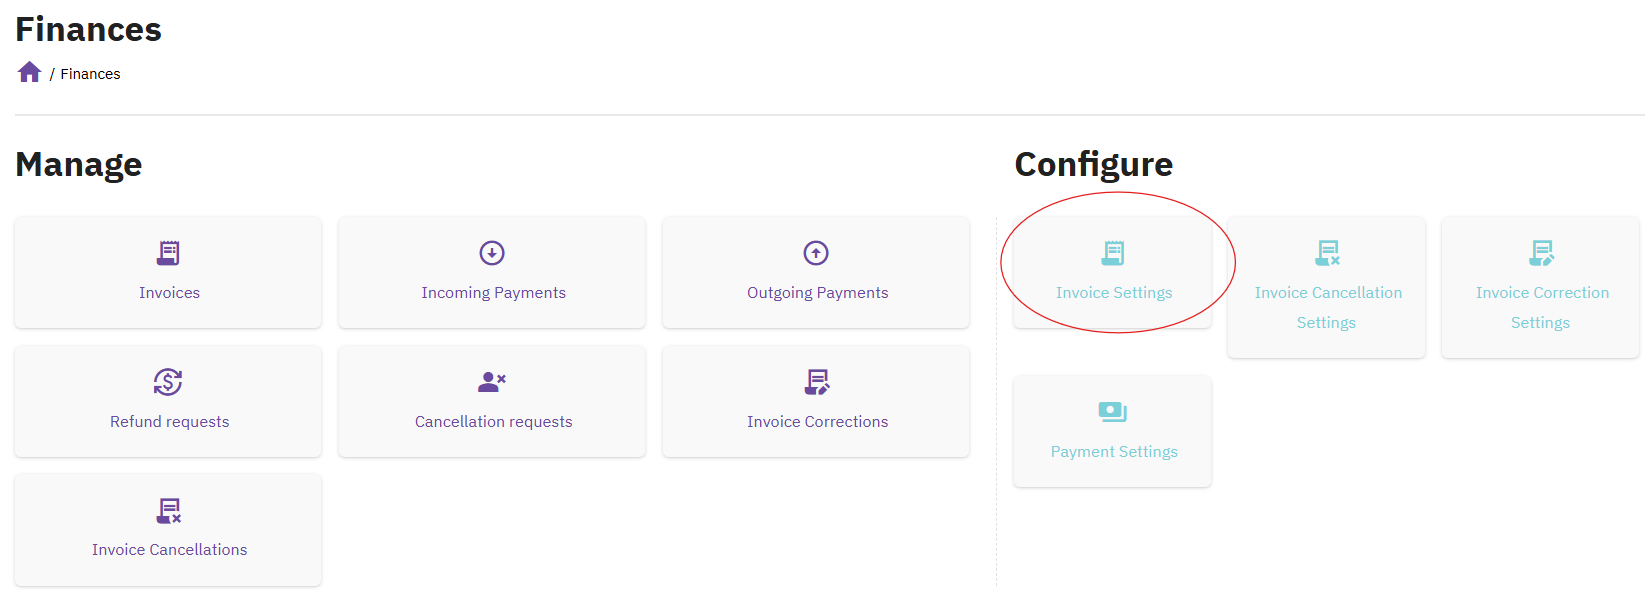This screenshot has height=590, width=1645.
Task: Go to Incoming Payments text link
Action: (493, 293)
